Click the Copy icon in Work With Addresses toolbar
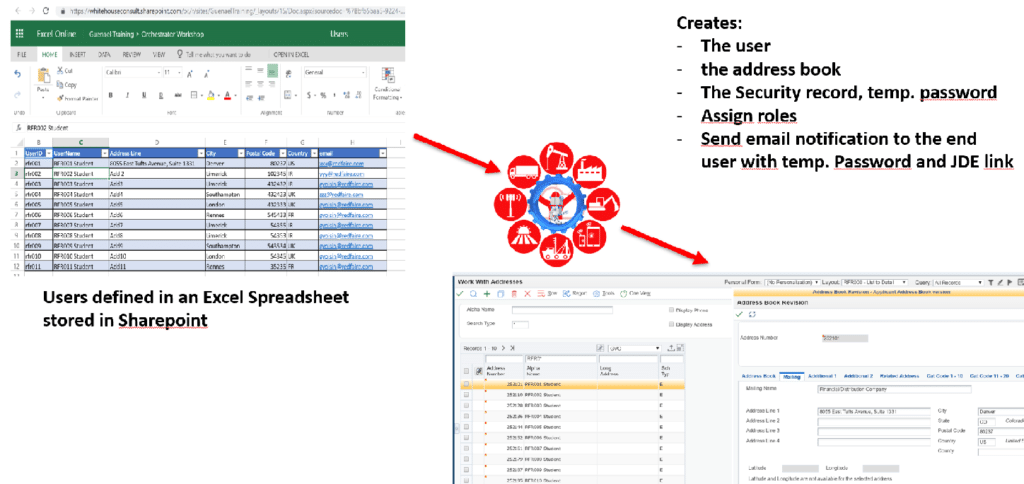1024x484 pixels. click(500, 294)
